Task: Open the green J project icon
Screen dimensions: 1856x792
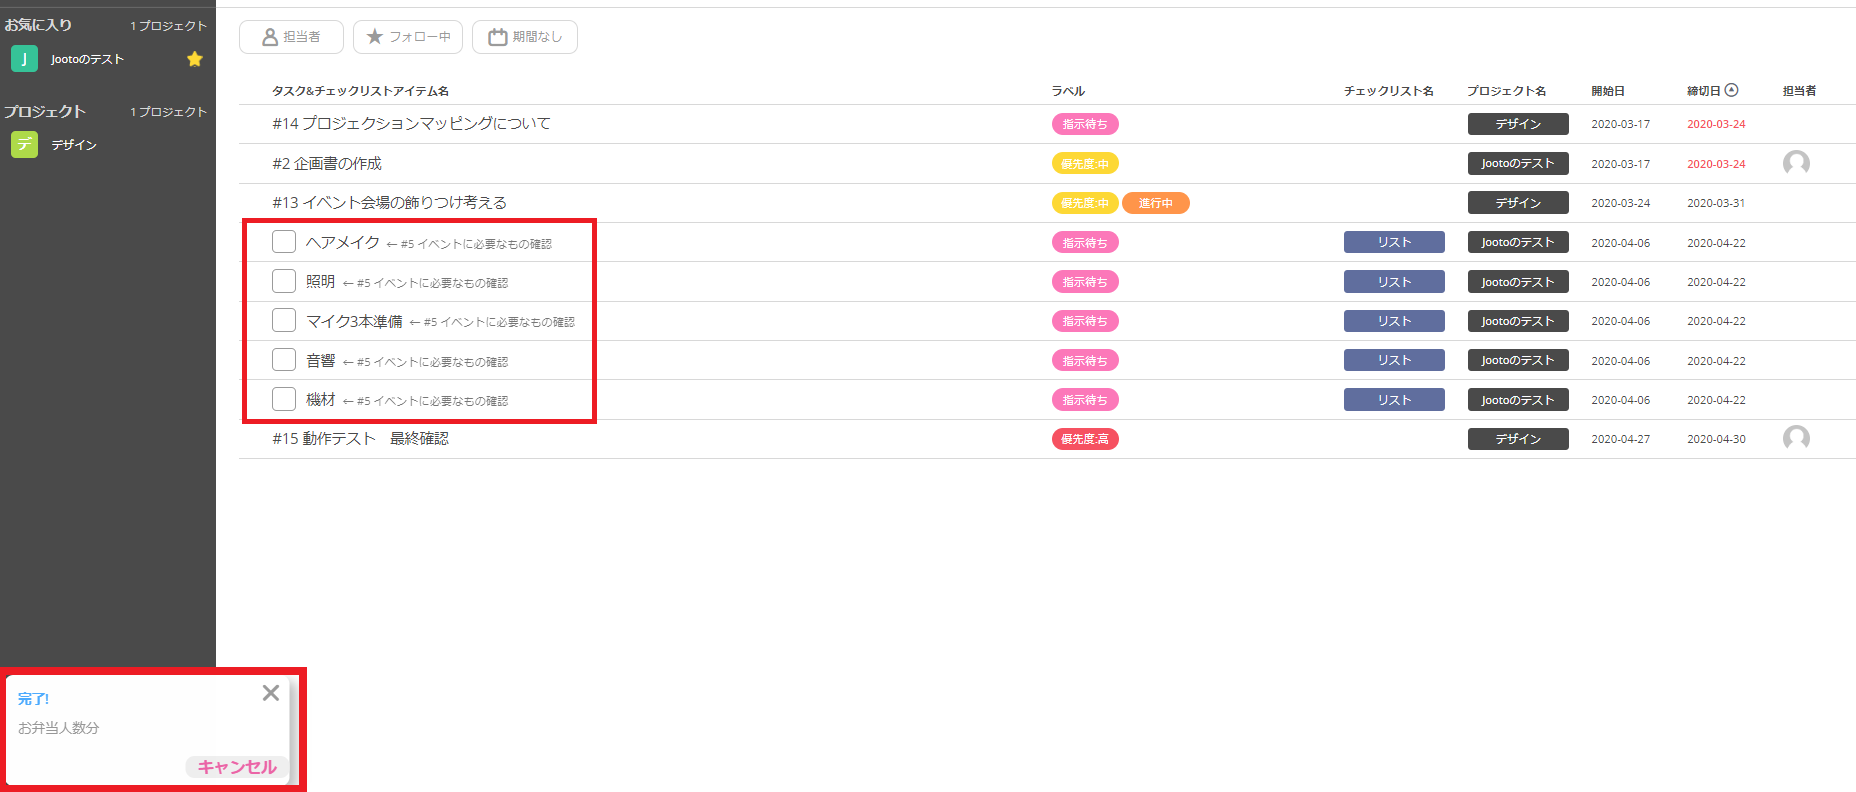Action: (24, 59)
